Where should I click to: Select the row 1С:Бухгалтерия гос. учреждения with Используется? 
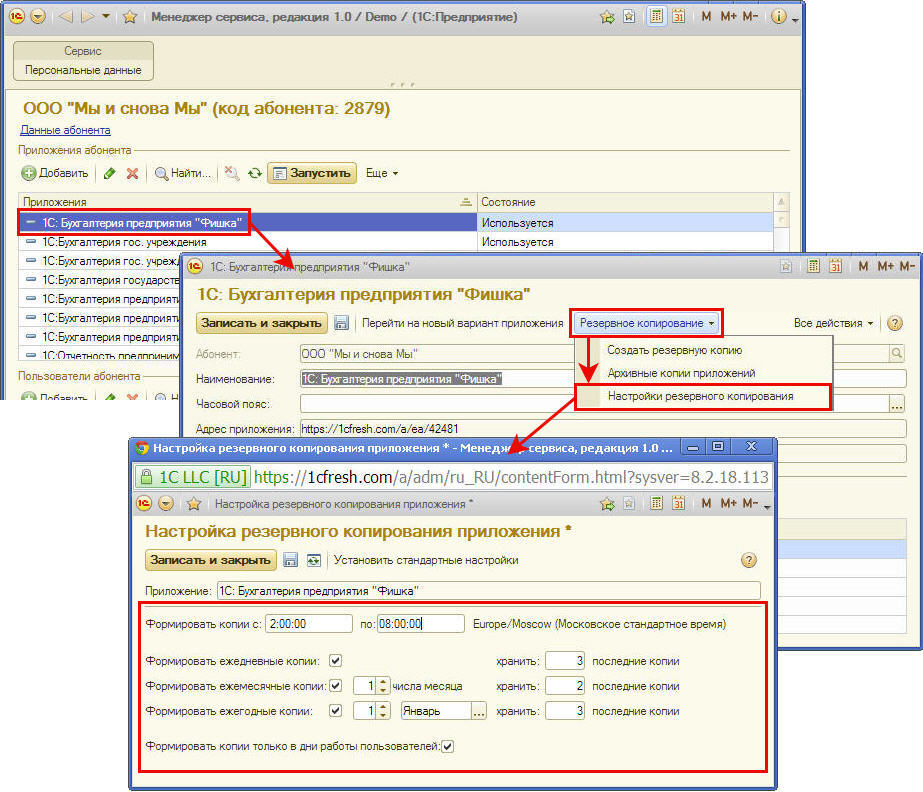[x=395, y=242]
